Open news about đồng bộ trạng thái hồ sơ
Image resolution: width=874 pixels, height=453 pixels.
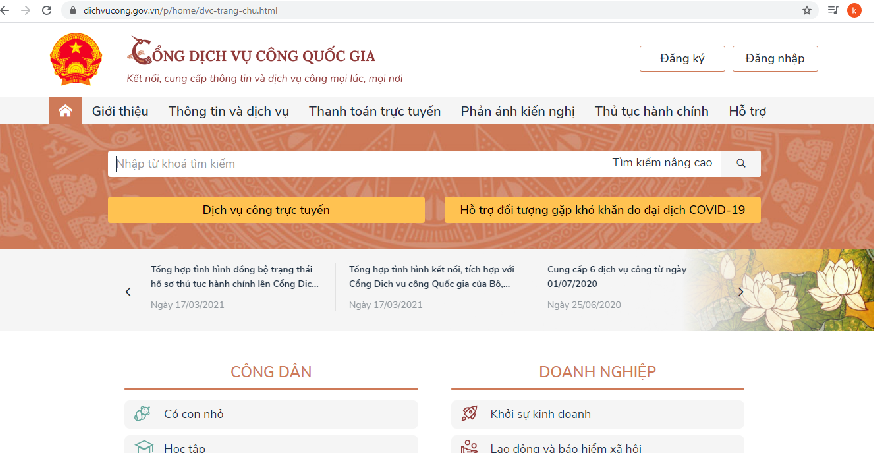(x=234, y=276)
